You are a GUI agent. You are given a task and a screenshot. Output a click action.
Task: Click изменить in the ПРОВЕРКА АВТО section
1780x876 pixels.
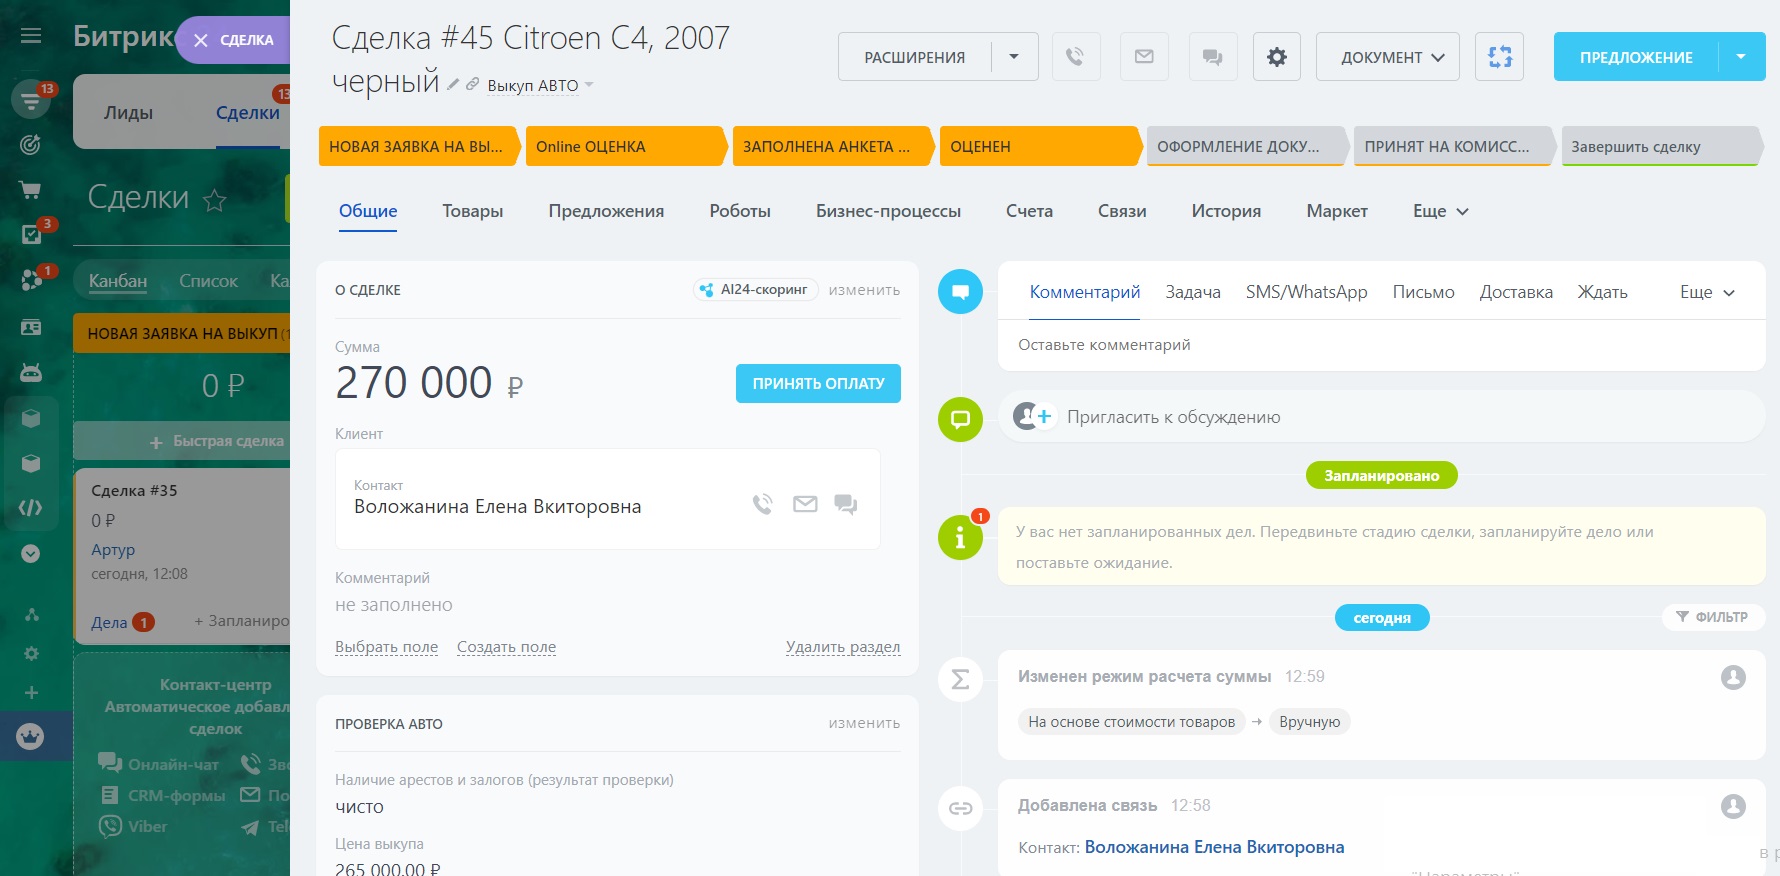864,723
